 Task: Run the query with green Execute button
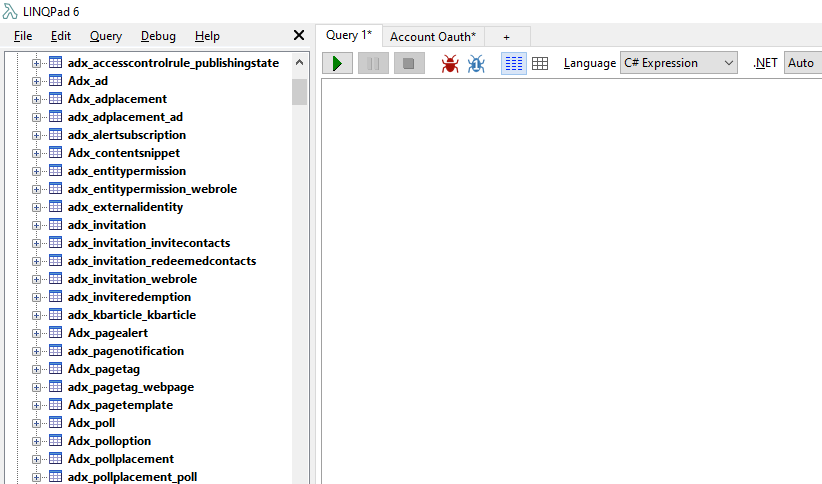click(x=337, y=63)
